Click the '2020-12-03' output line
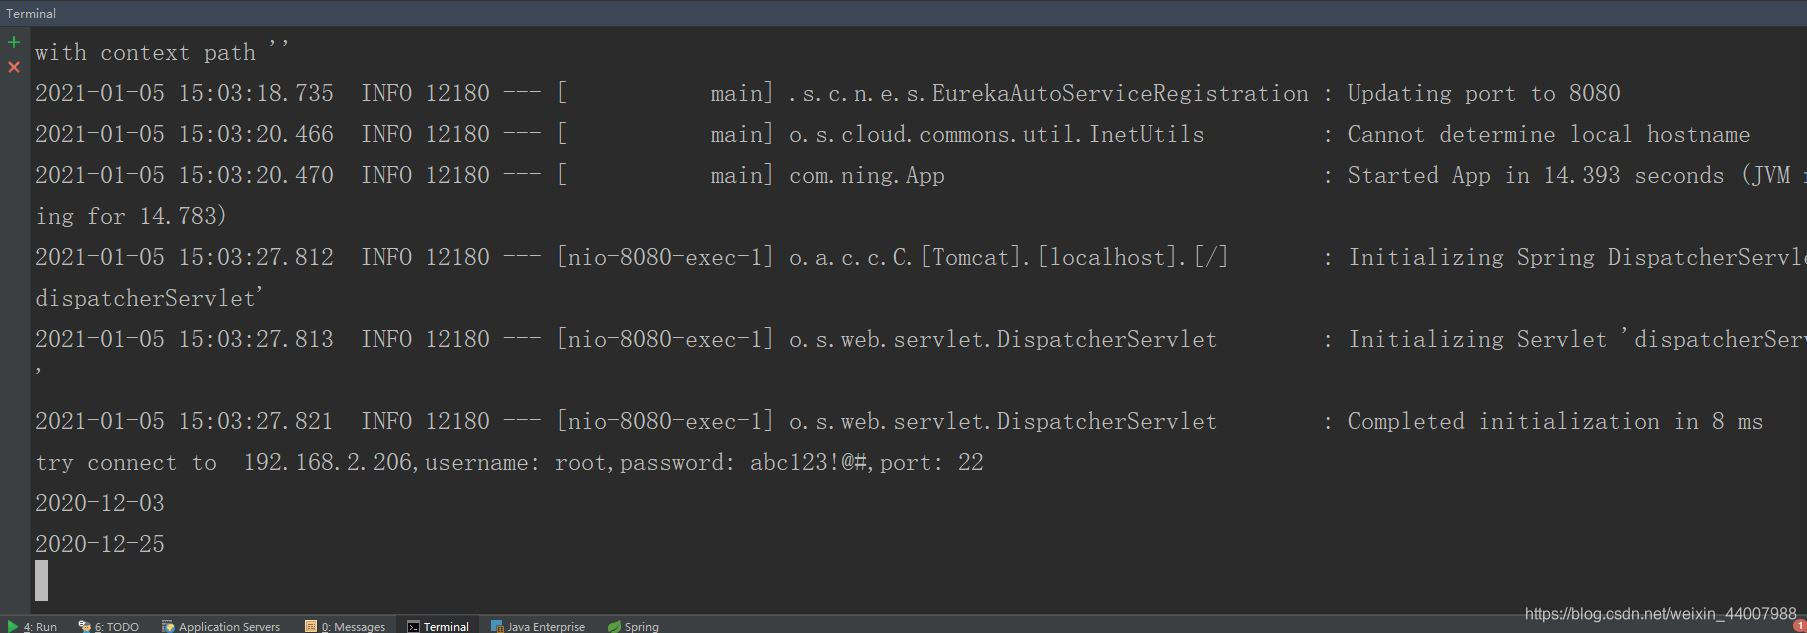 pos(100,503)
